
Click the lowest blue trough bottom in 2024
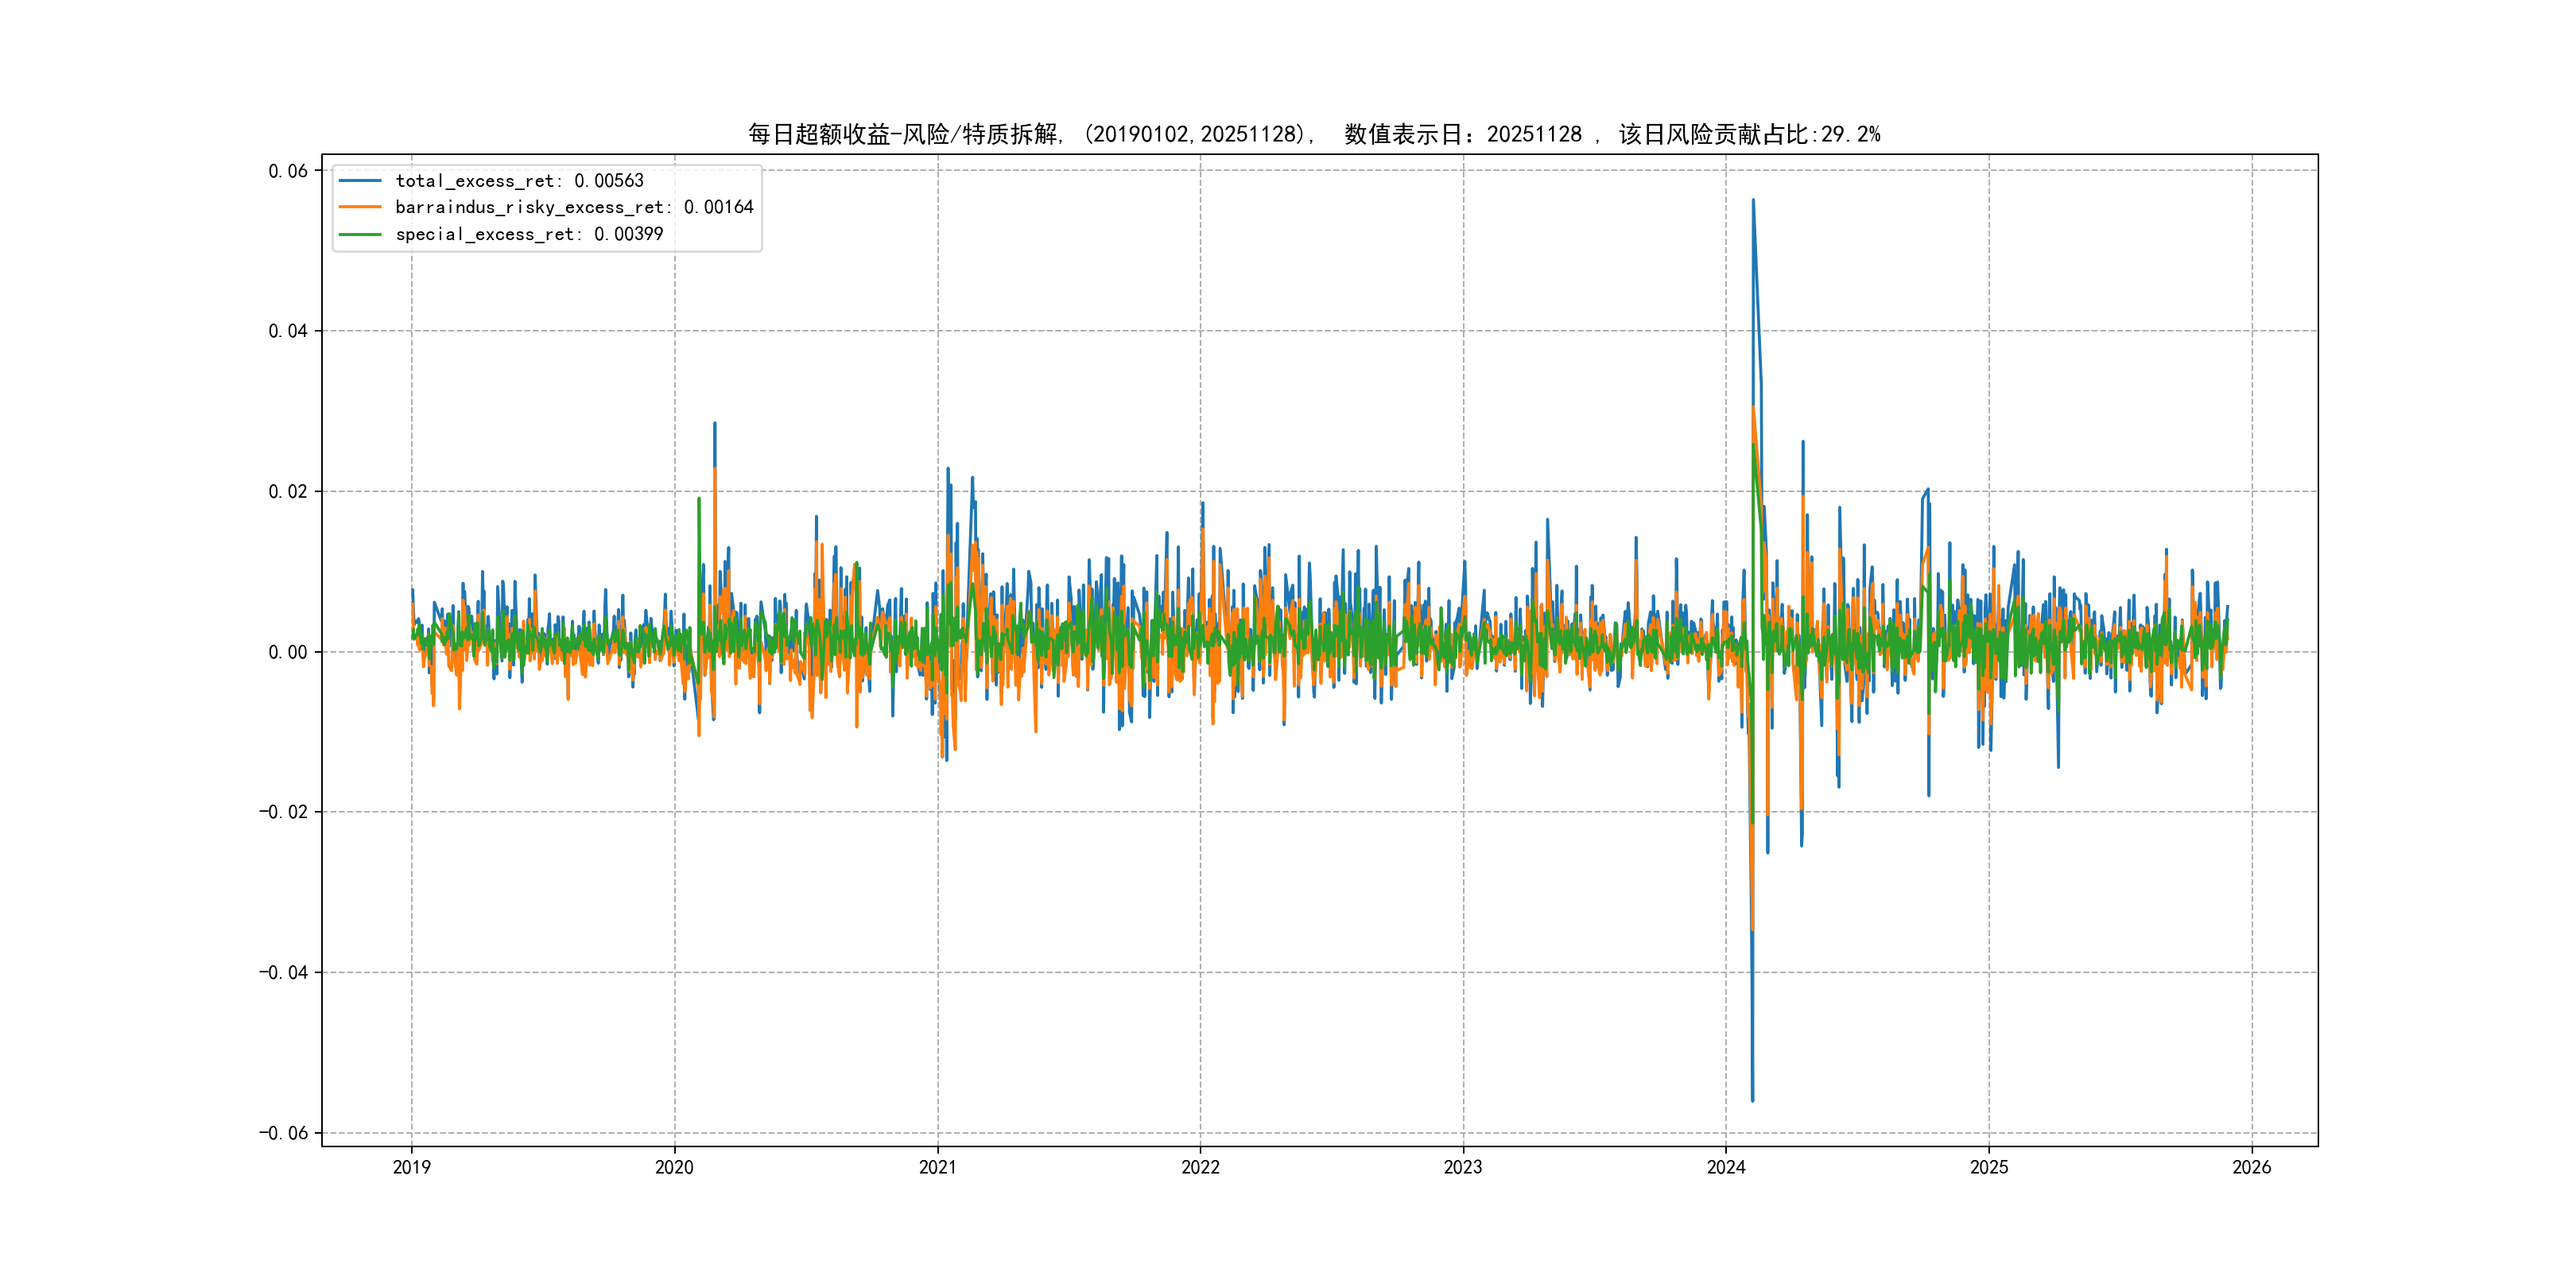[1752, 1100]
